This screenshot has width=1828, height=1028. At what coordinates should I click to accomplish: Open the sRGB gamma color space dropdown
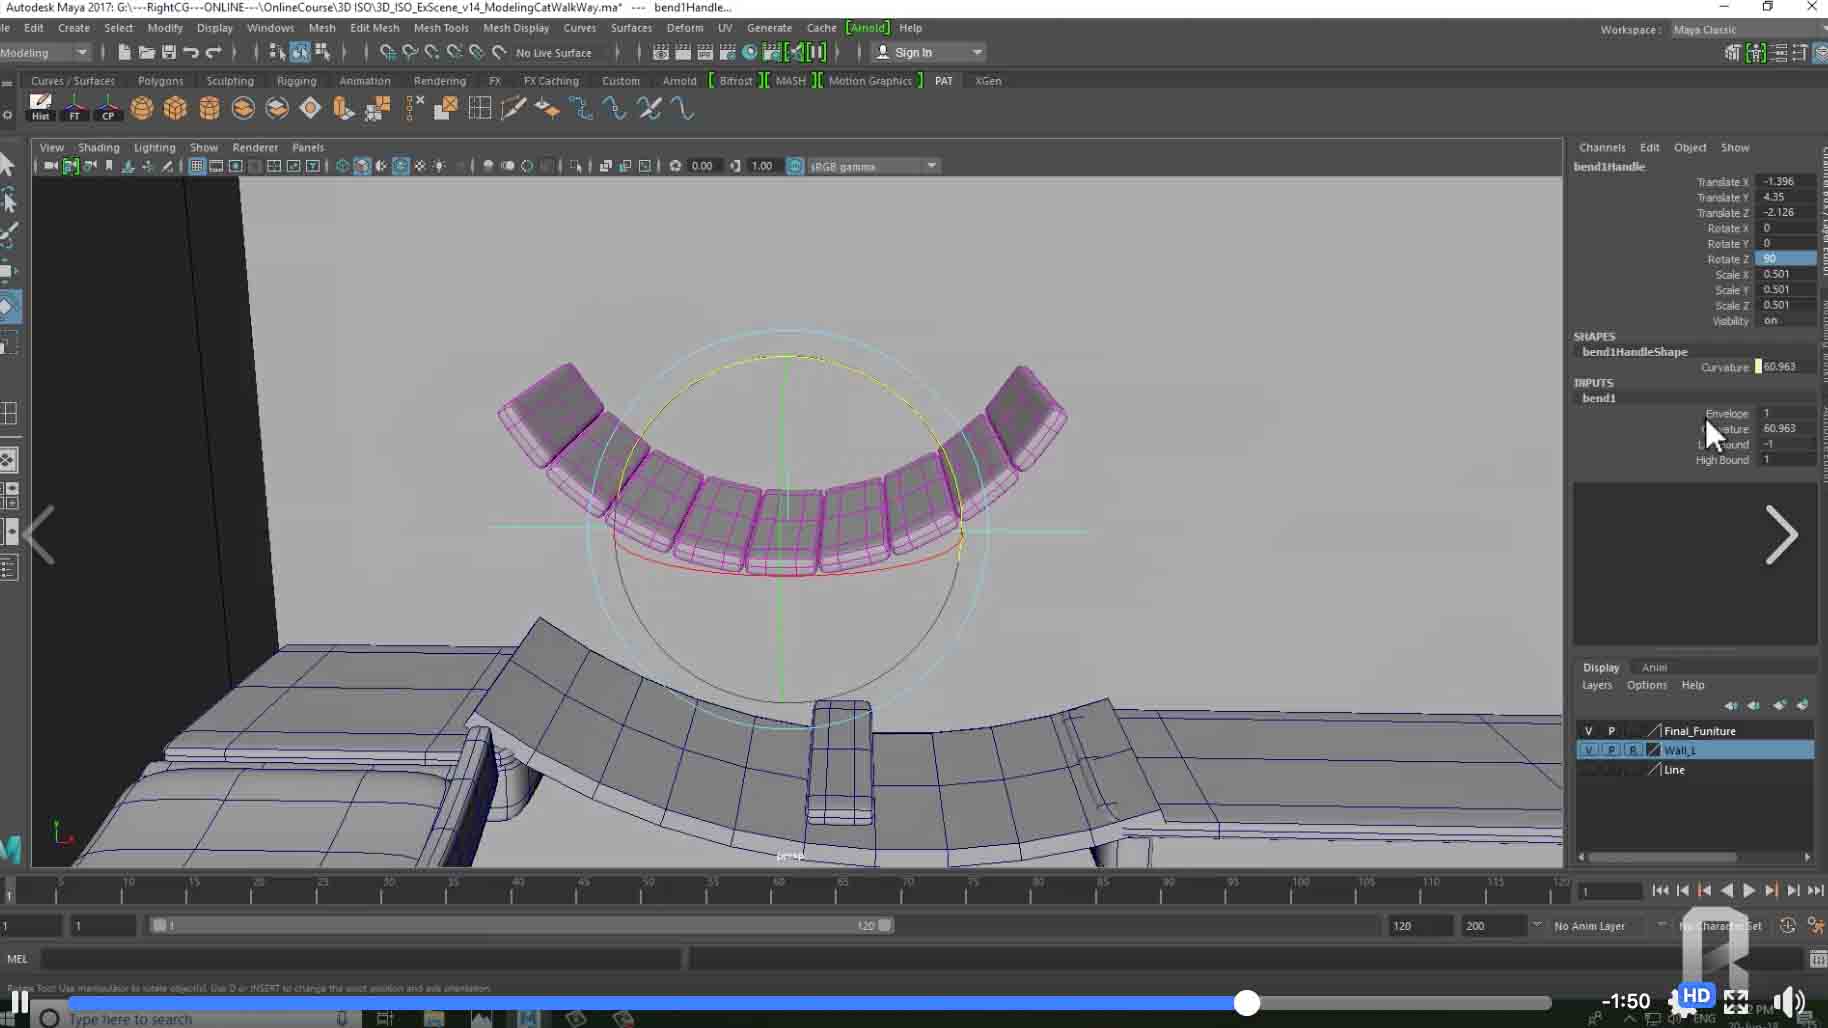click(x=931, y=166)
